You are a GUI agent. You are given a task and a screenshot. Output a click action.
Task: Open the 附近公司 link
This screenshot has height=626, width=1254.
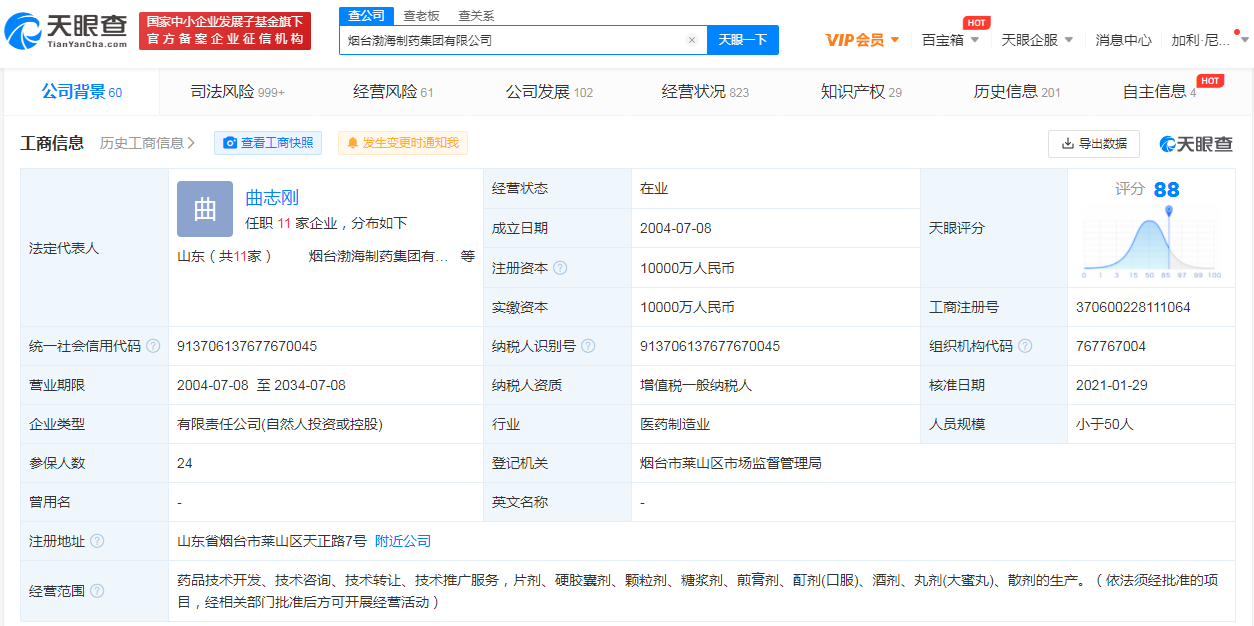(x=401, y=540)
